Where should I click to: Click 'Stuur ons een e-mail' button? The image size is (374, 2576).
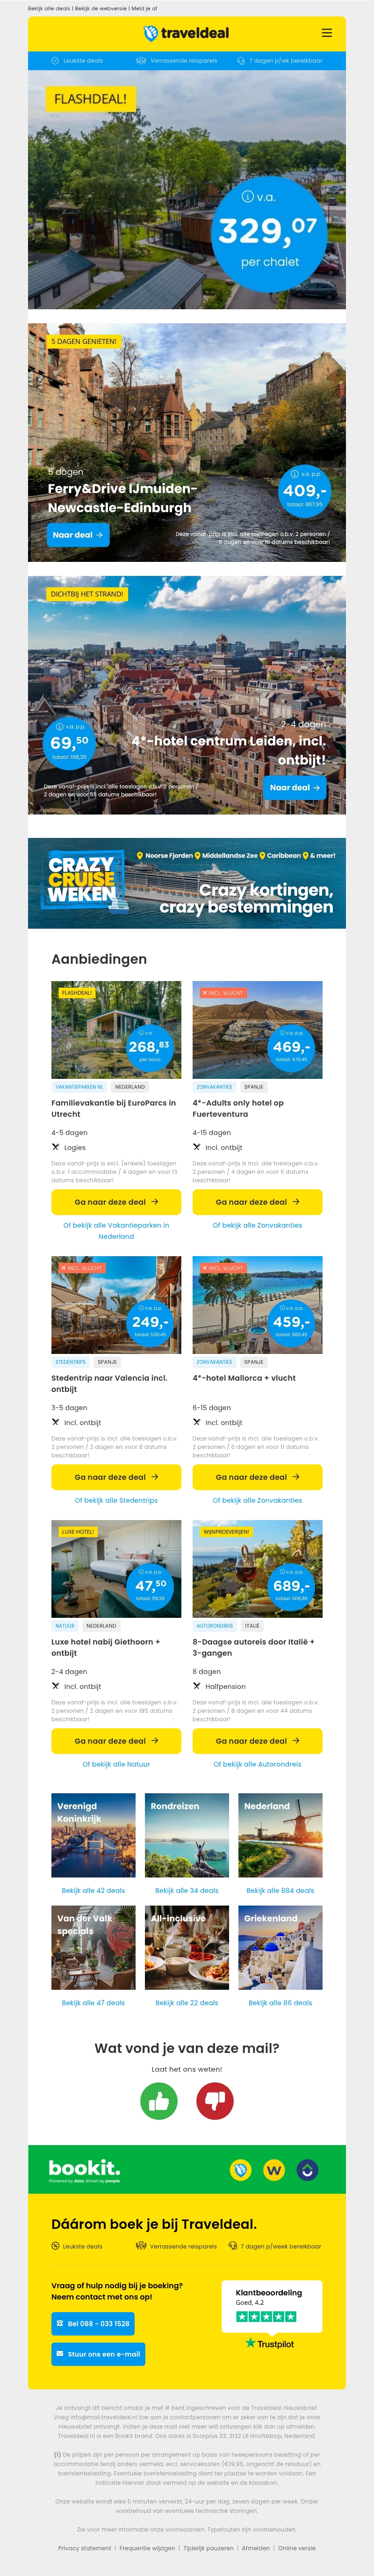click(x=98, y=2353)
